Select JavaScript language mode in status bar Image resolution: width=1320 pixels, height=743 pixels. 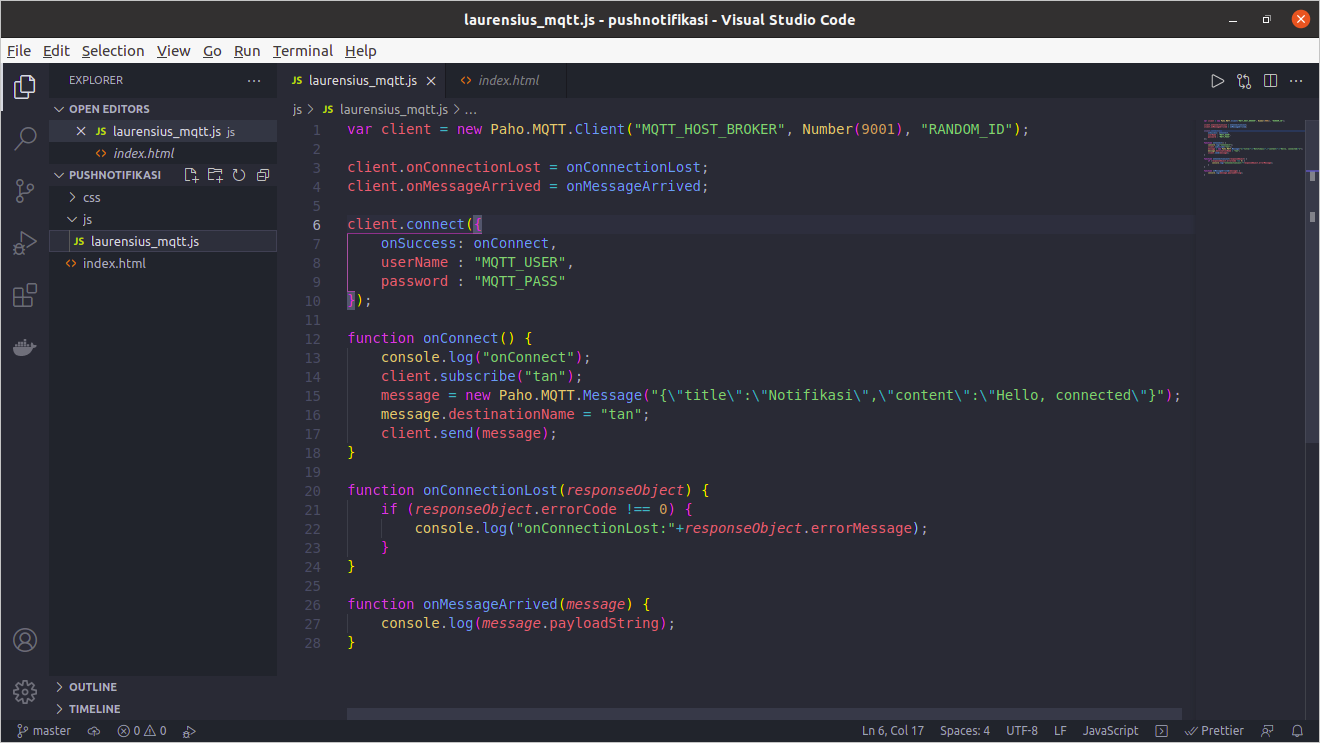1110,731
